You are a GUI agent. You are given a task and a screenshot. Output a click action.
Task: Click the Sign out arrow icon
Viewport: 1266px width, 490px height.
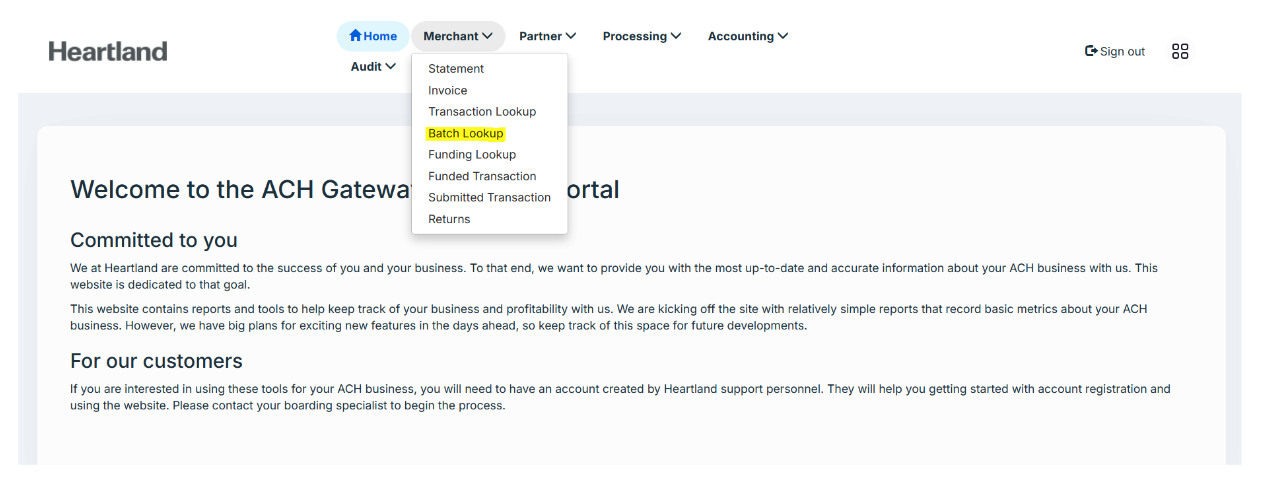click(x=1091, y=51)
